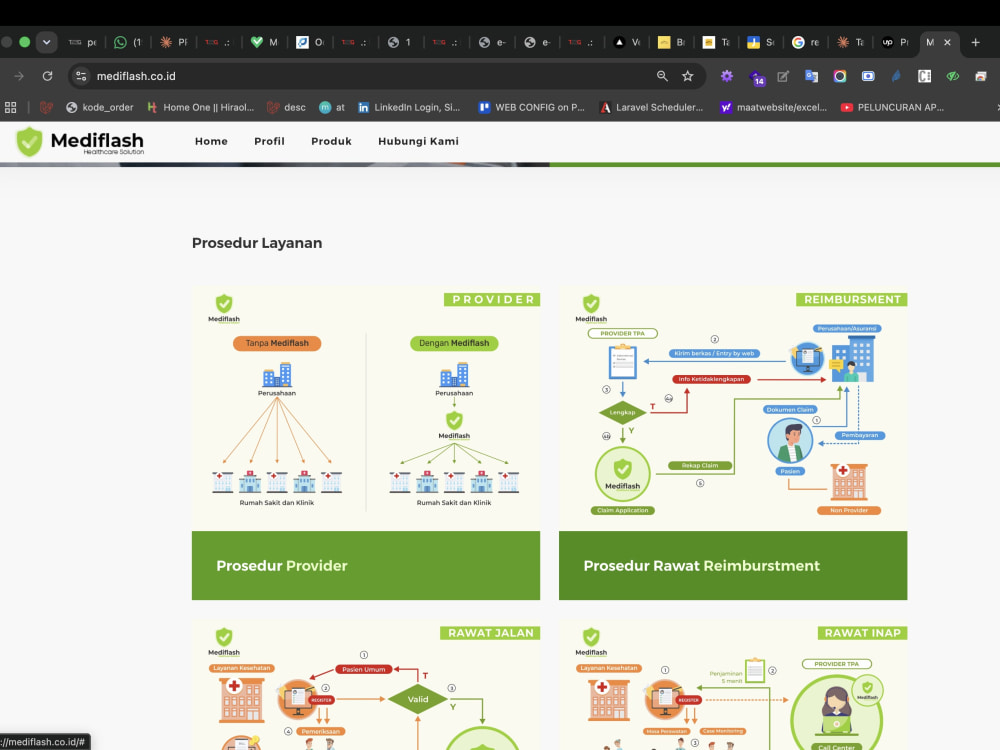Click the Mediflash site logo
1000x750 pixels.
click(80, 142)
